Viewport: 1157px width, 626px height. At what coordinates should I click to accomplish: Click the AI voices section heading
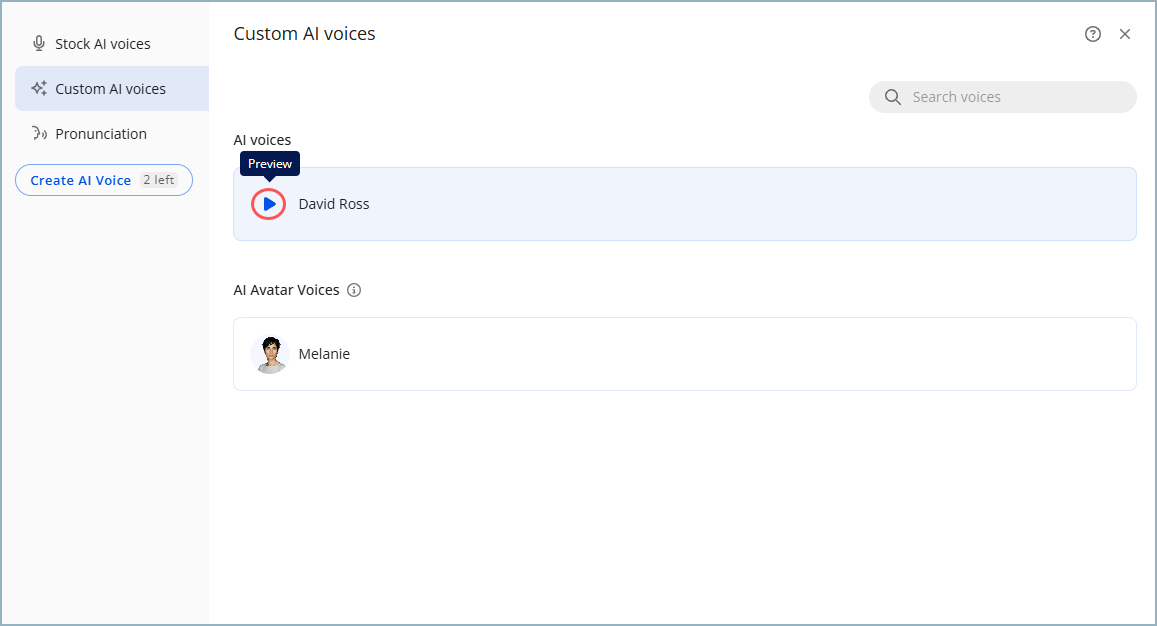262,140
